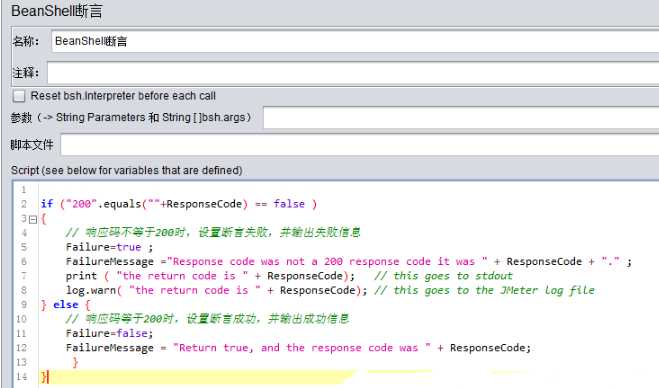Click the Failure=true line in script

pos(109,247)
